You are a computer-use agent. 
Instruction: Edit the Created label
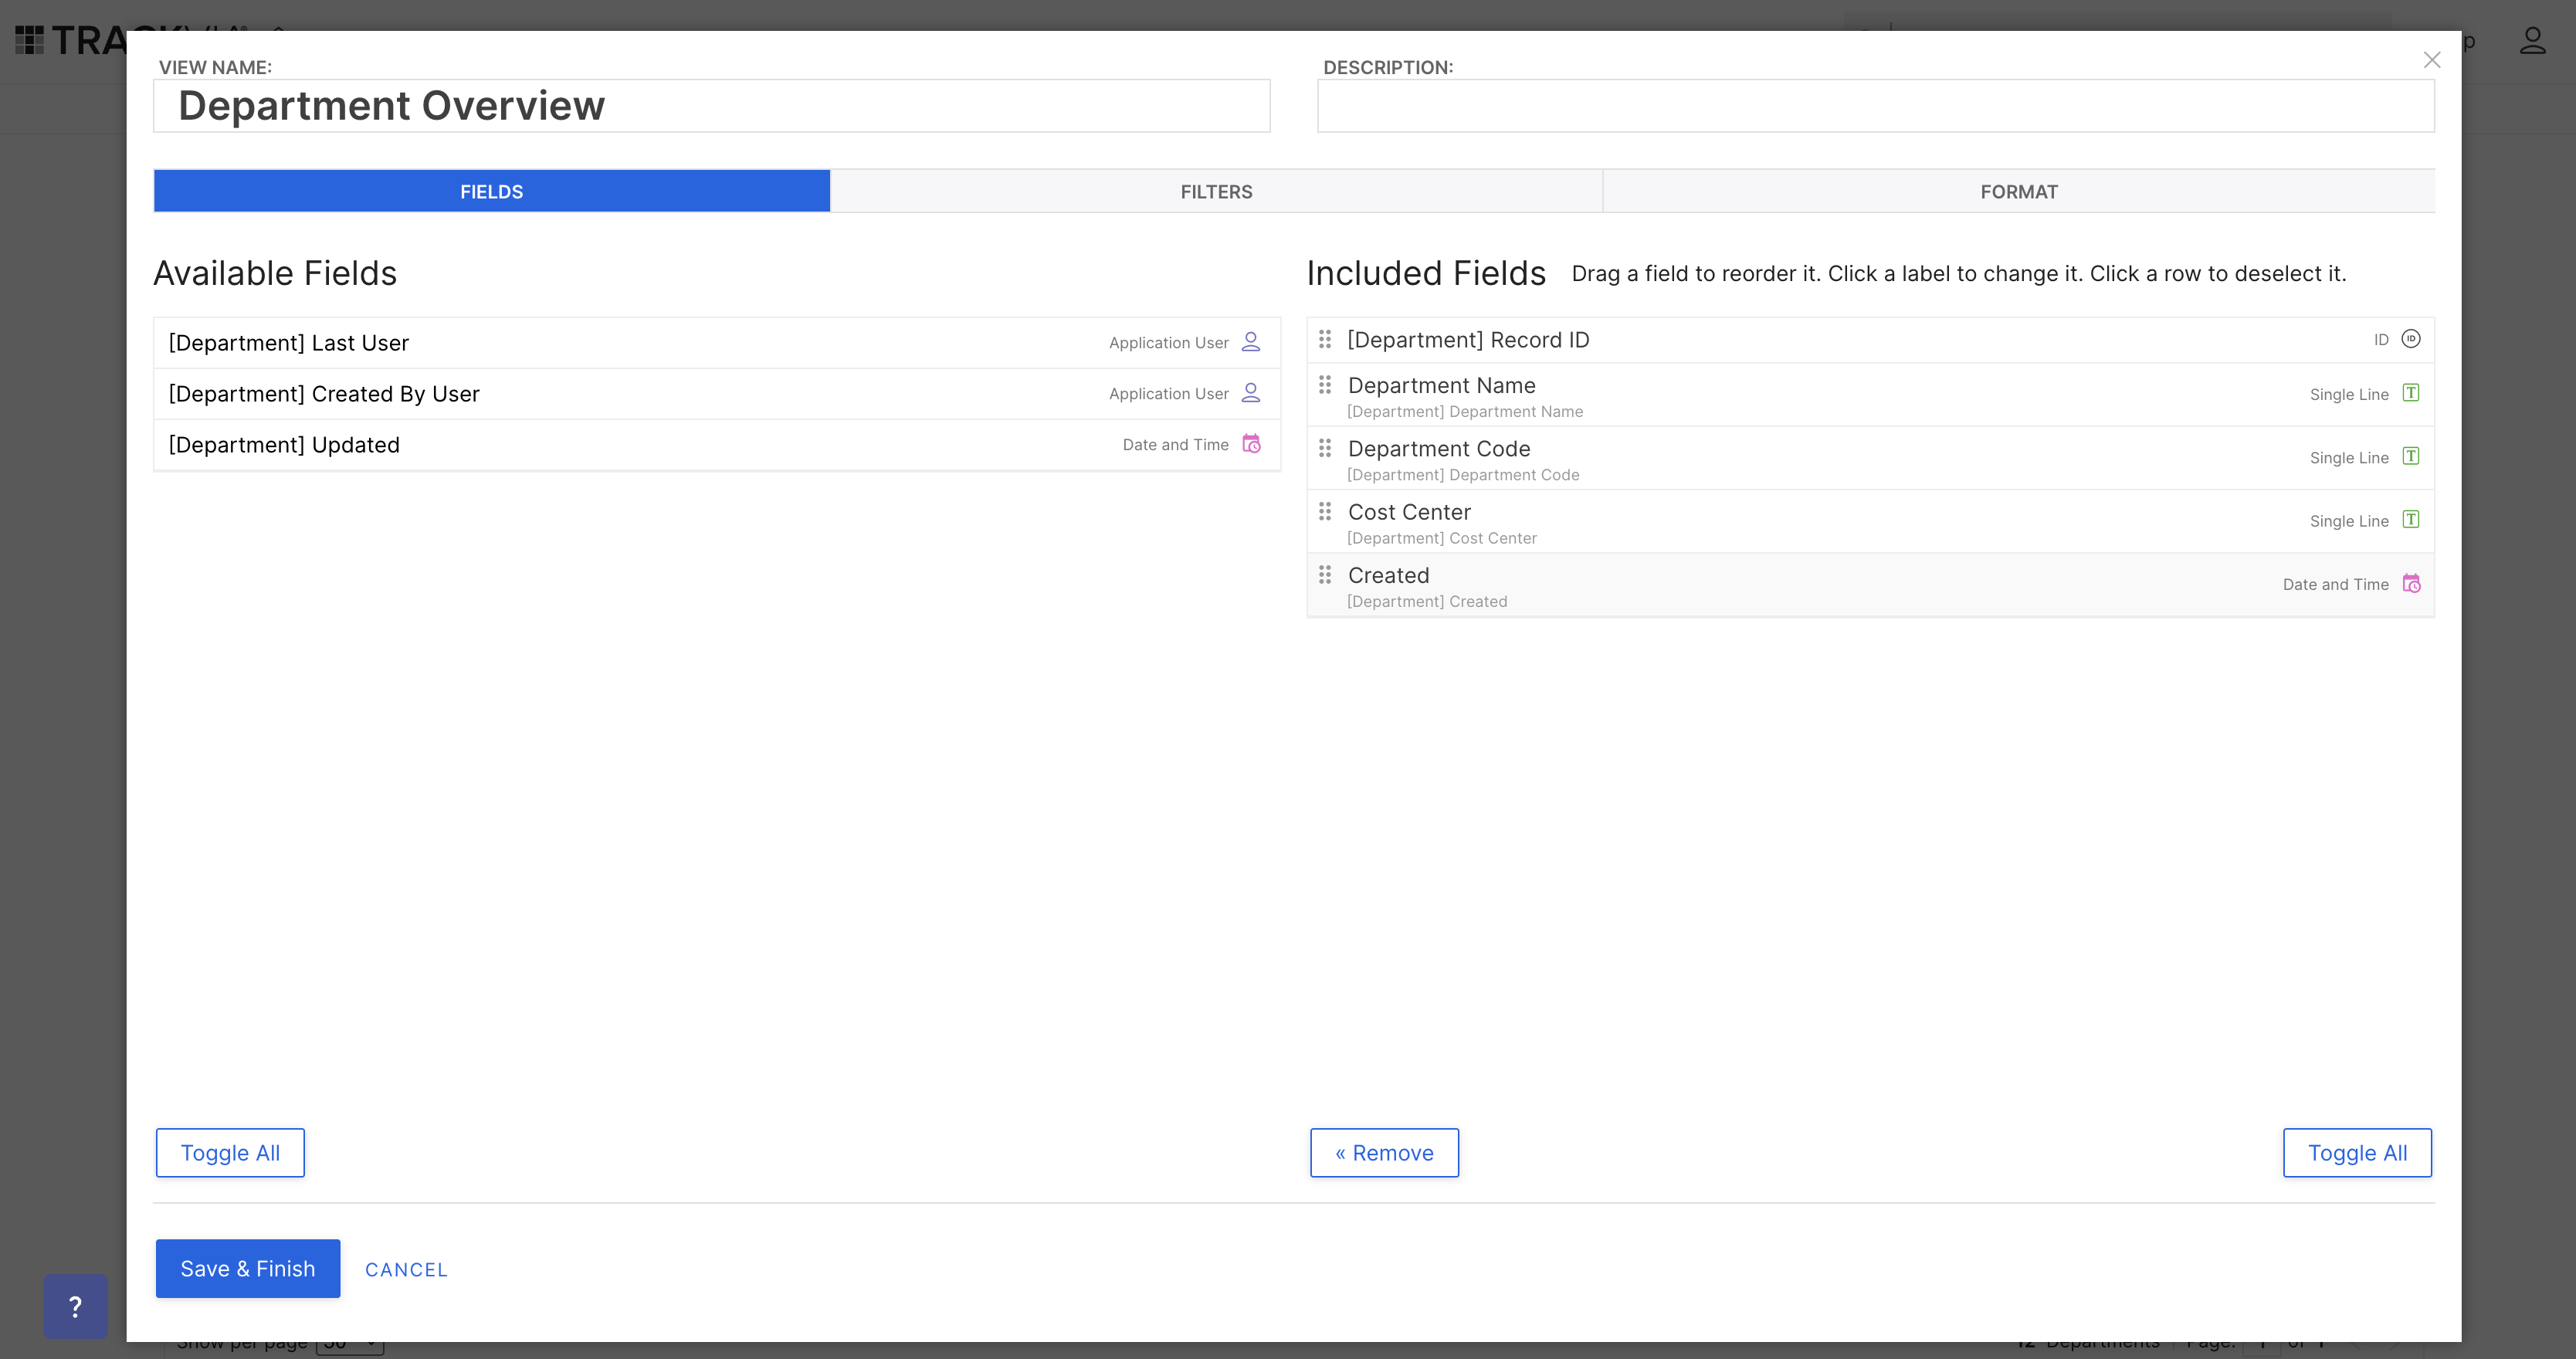coord(1388,575)
